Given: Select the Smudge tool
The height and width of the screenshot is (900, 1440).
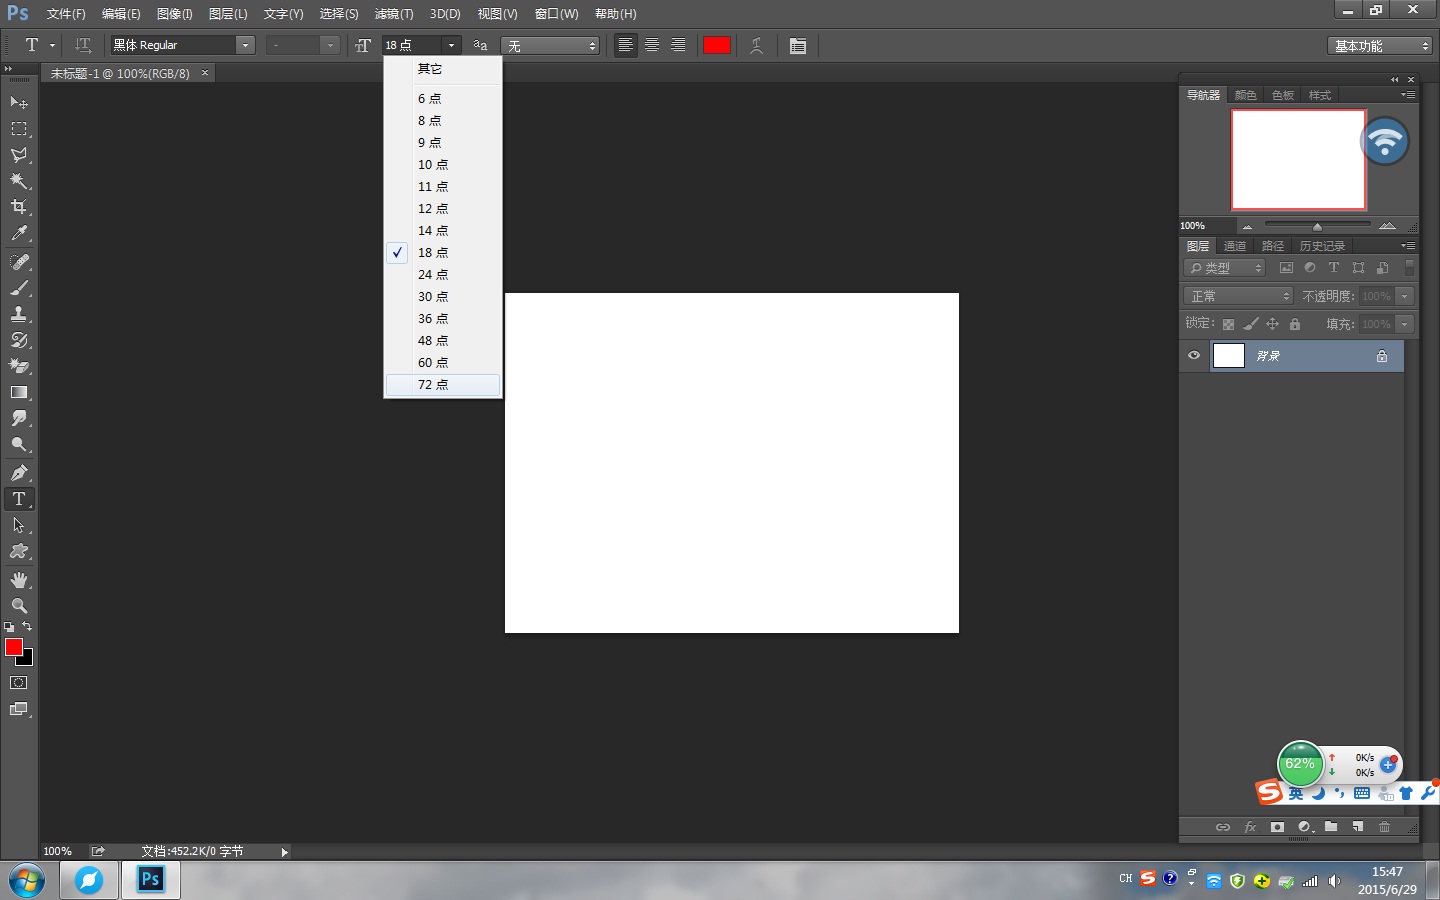Looking at the screenshot, I should pos(19,418).
